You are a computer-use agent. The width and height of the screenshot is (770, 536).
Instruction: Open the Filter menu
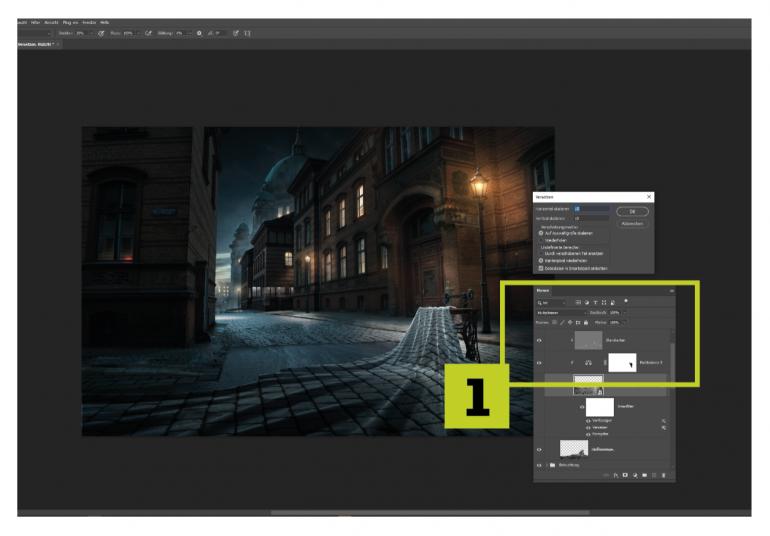35,23
